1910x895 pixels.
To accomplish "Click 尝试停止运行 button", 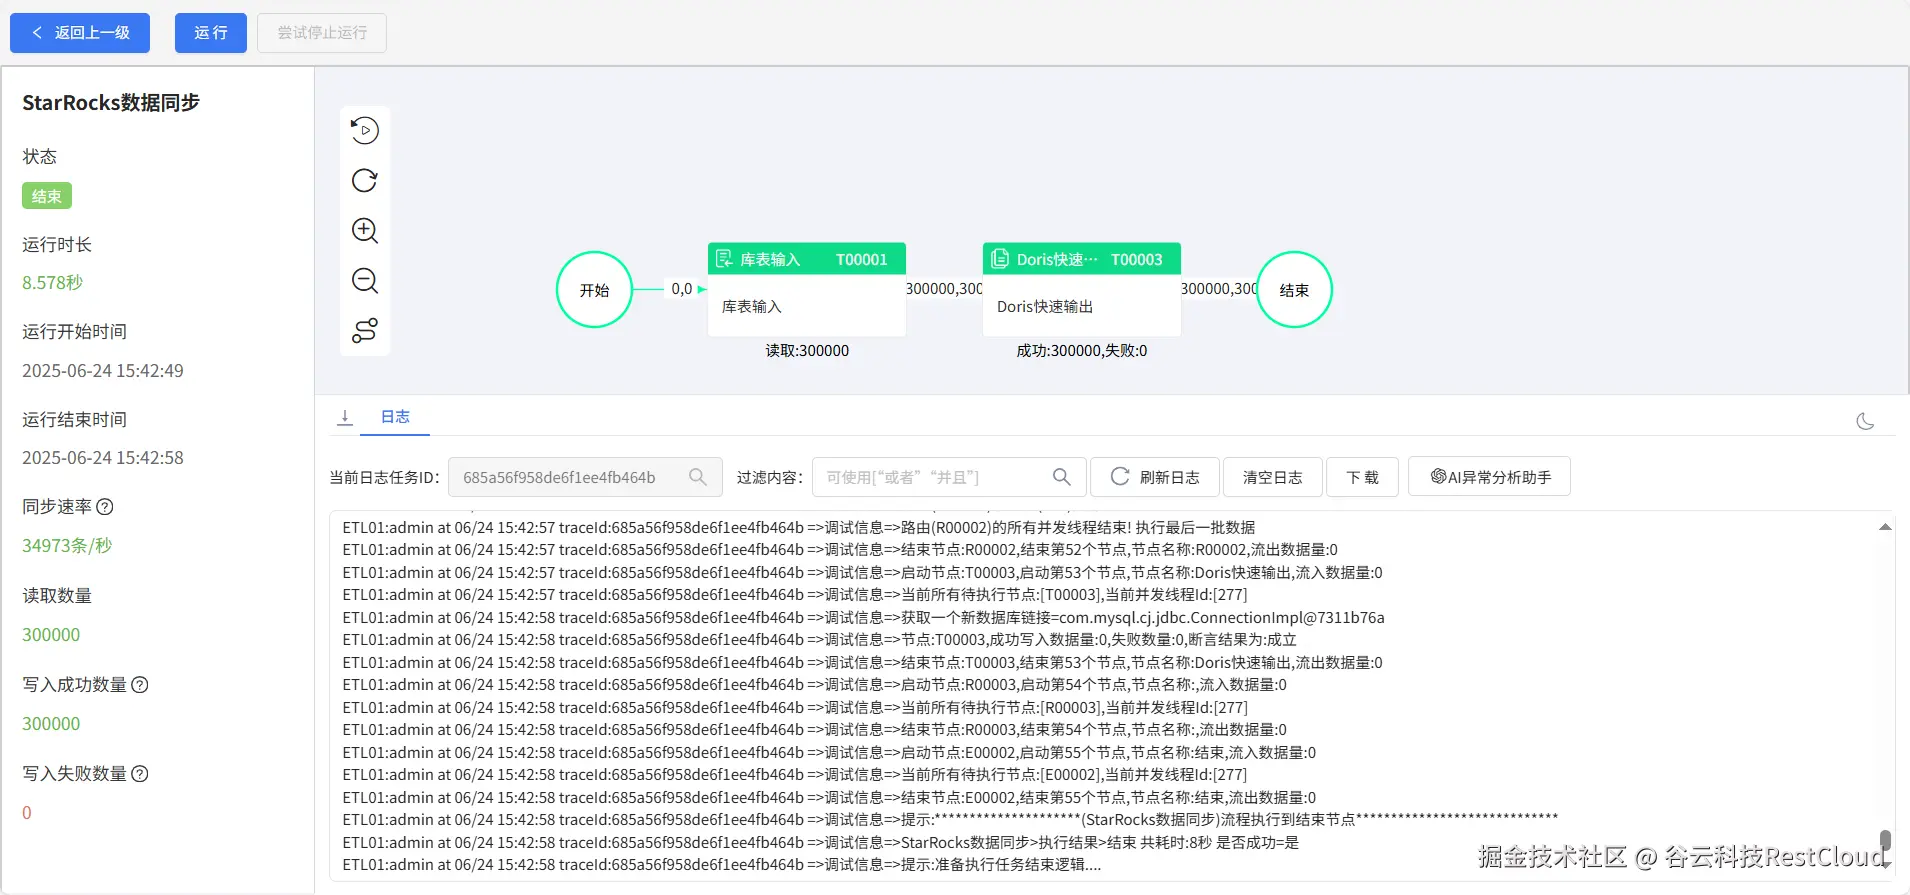I will [322, 33].
